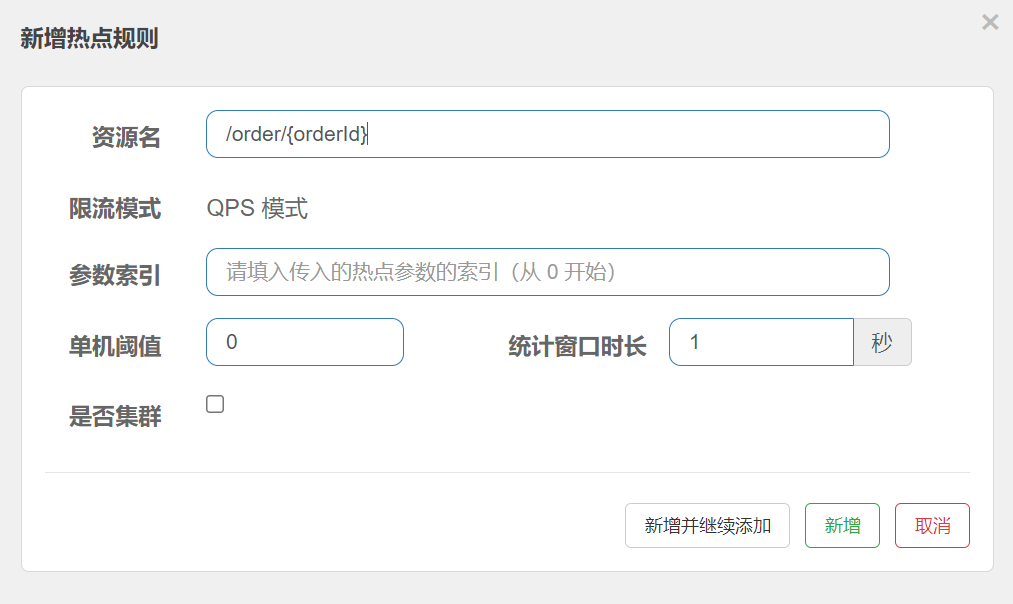Click the 新增热点规则 dialog title

(89, 39)
